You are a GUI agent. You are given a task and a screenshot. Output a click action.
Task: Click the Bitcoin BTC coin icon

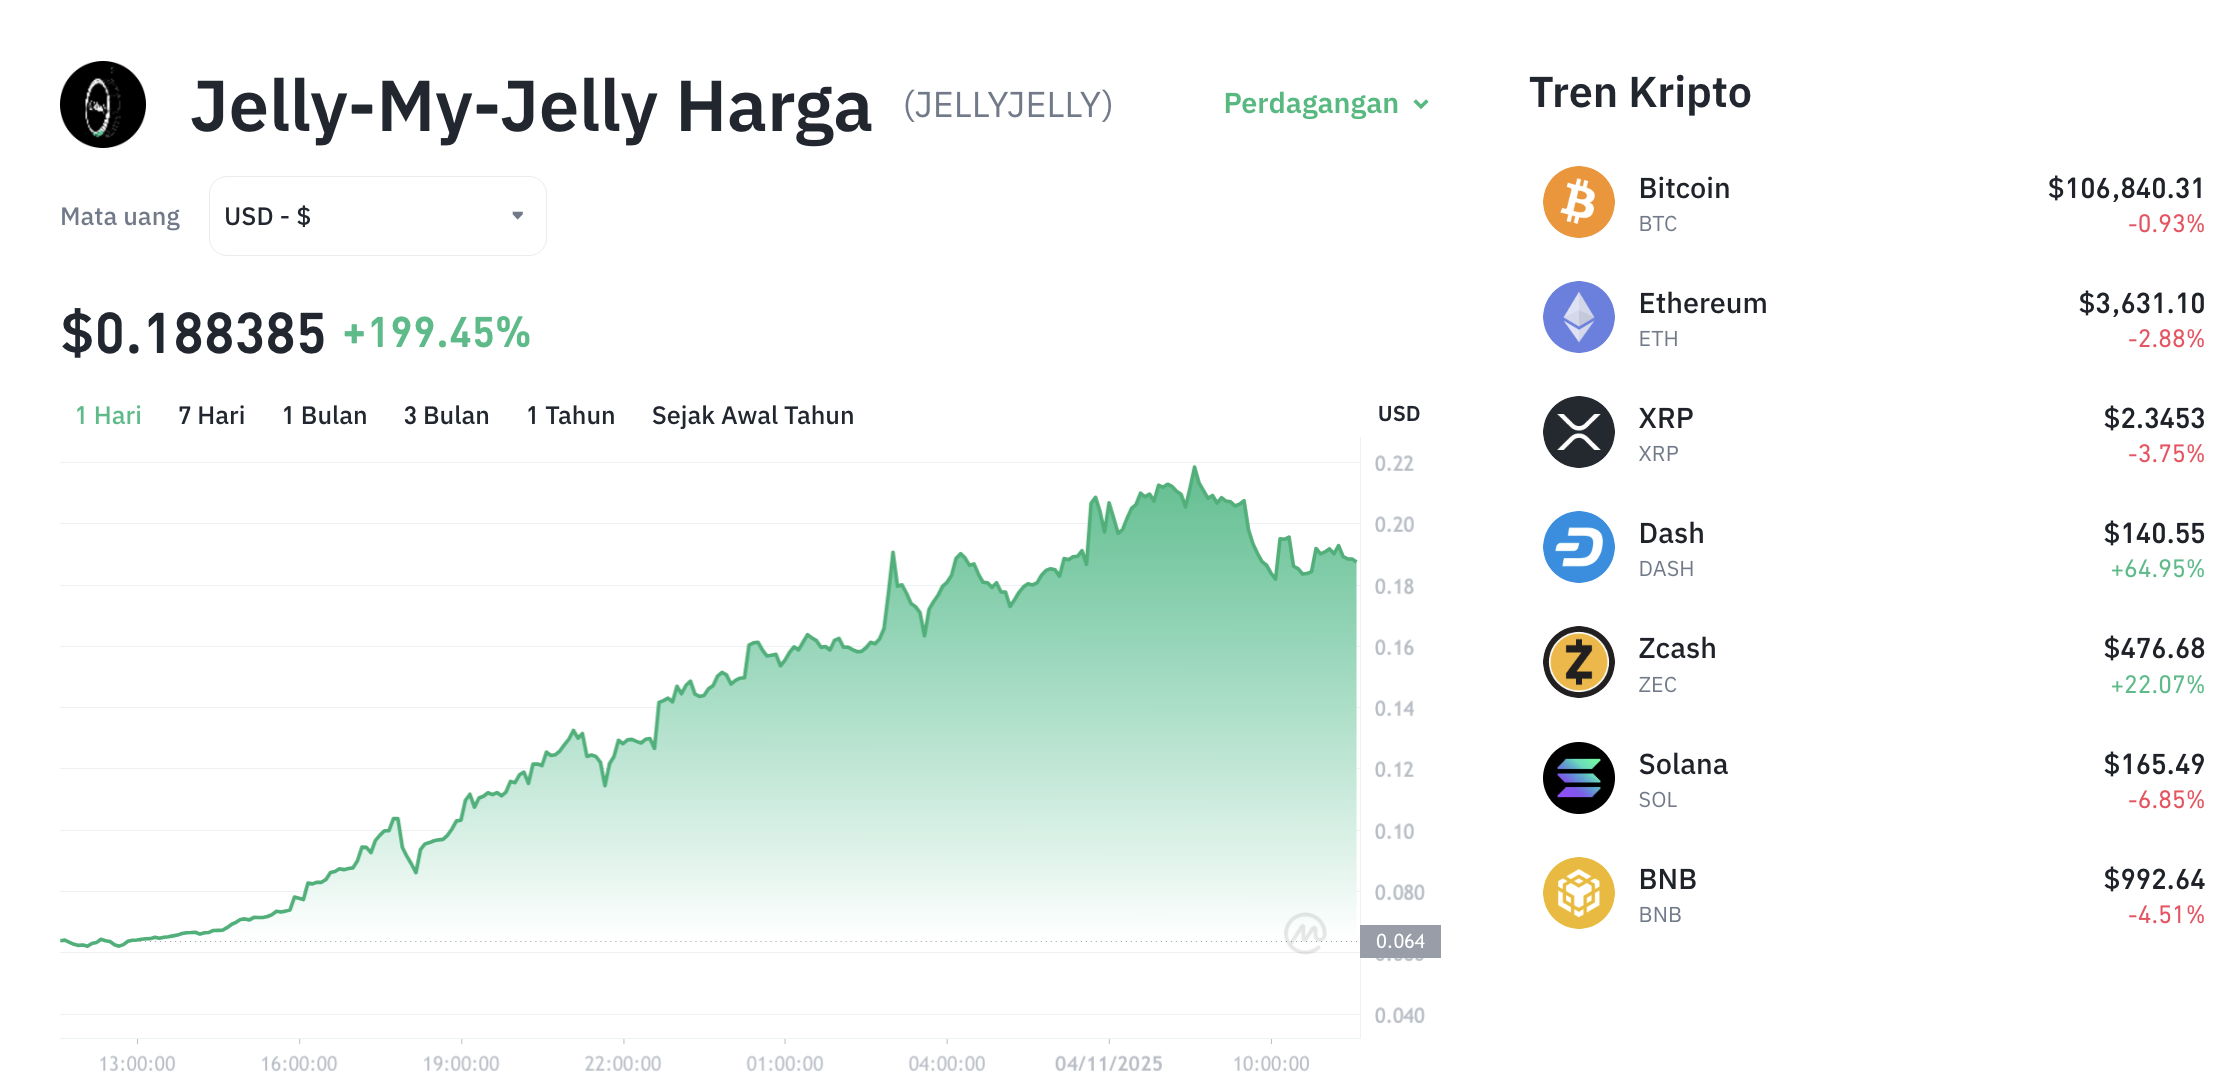coord(1578,201)
